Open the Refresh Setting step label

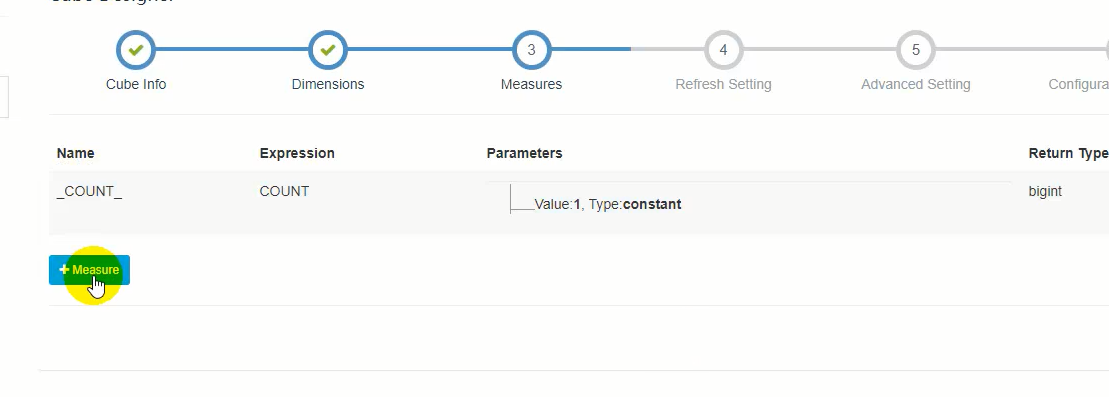click(x=723, y=84)
